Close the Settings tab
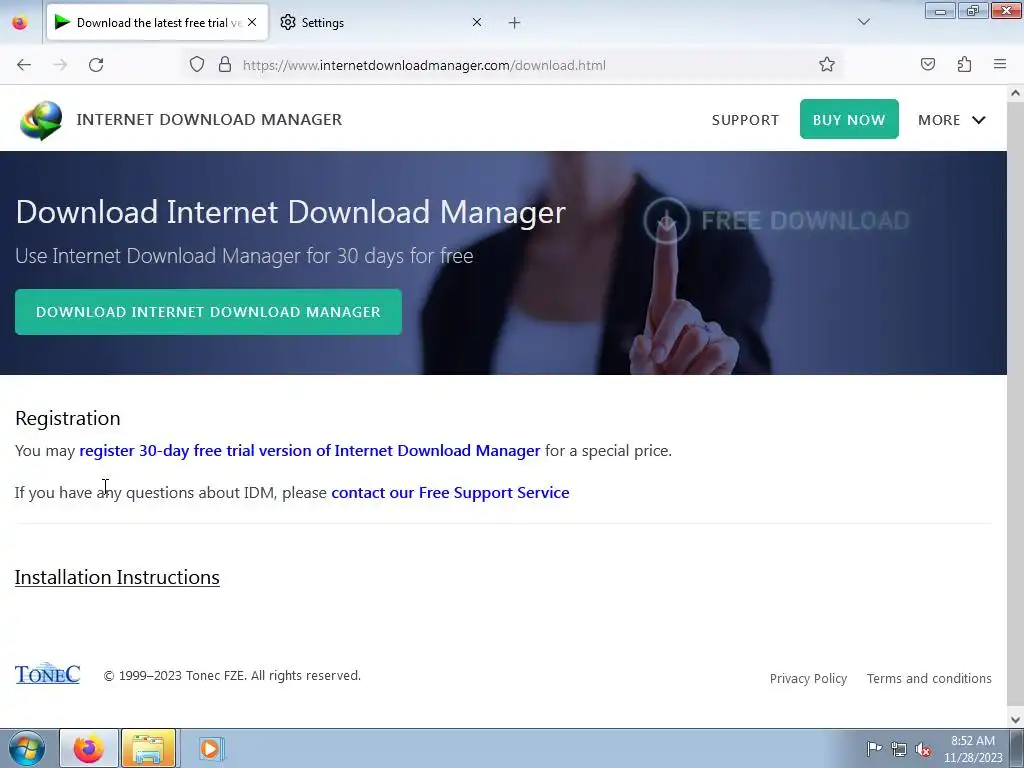The image size is (1024, 768). pos(477,23)
